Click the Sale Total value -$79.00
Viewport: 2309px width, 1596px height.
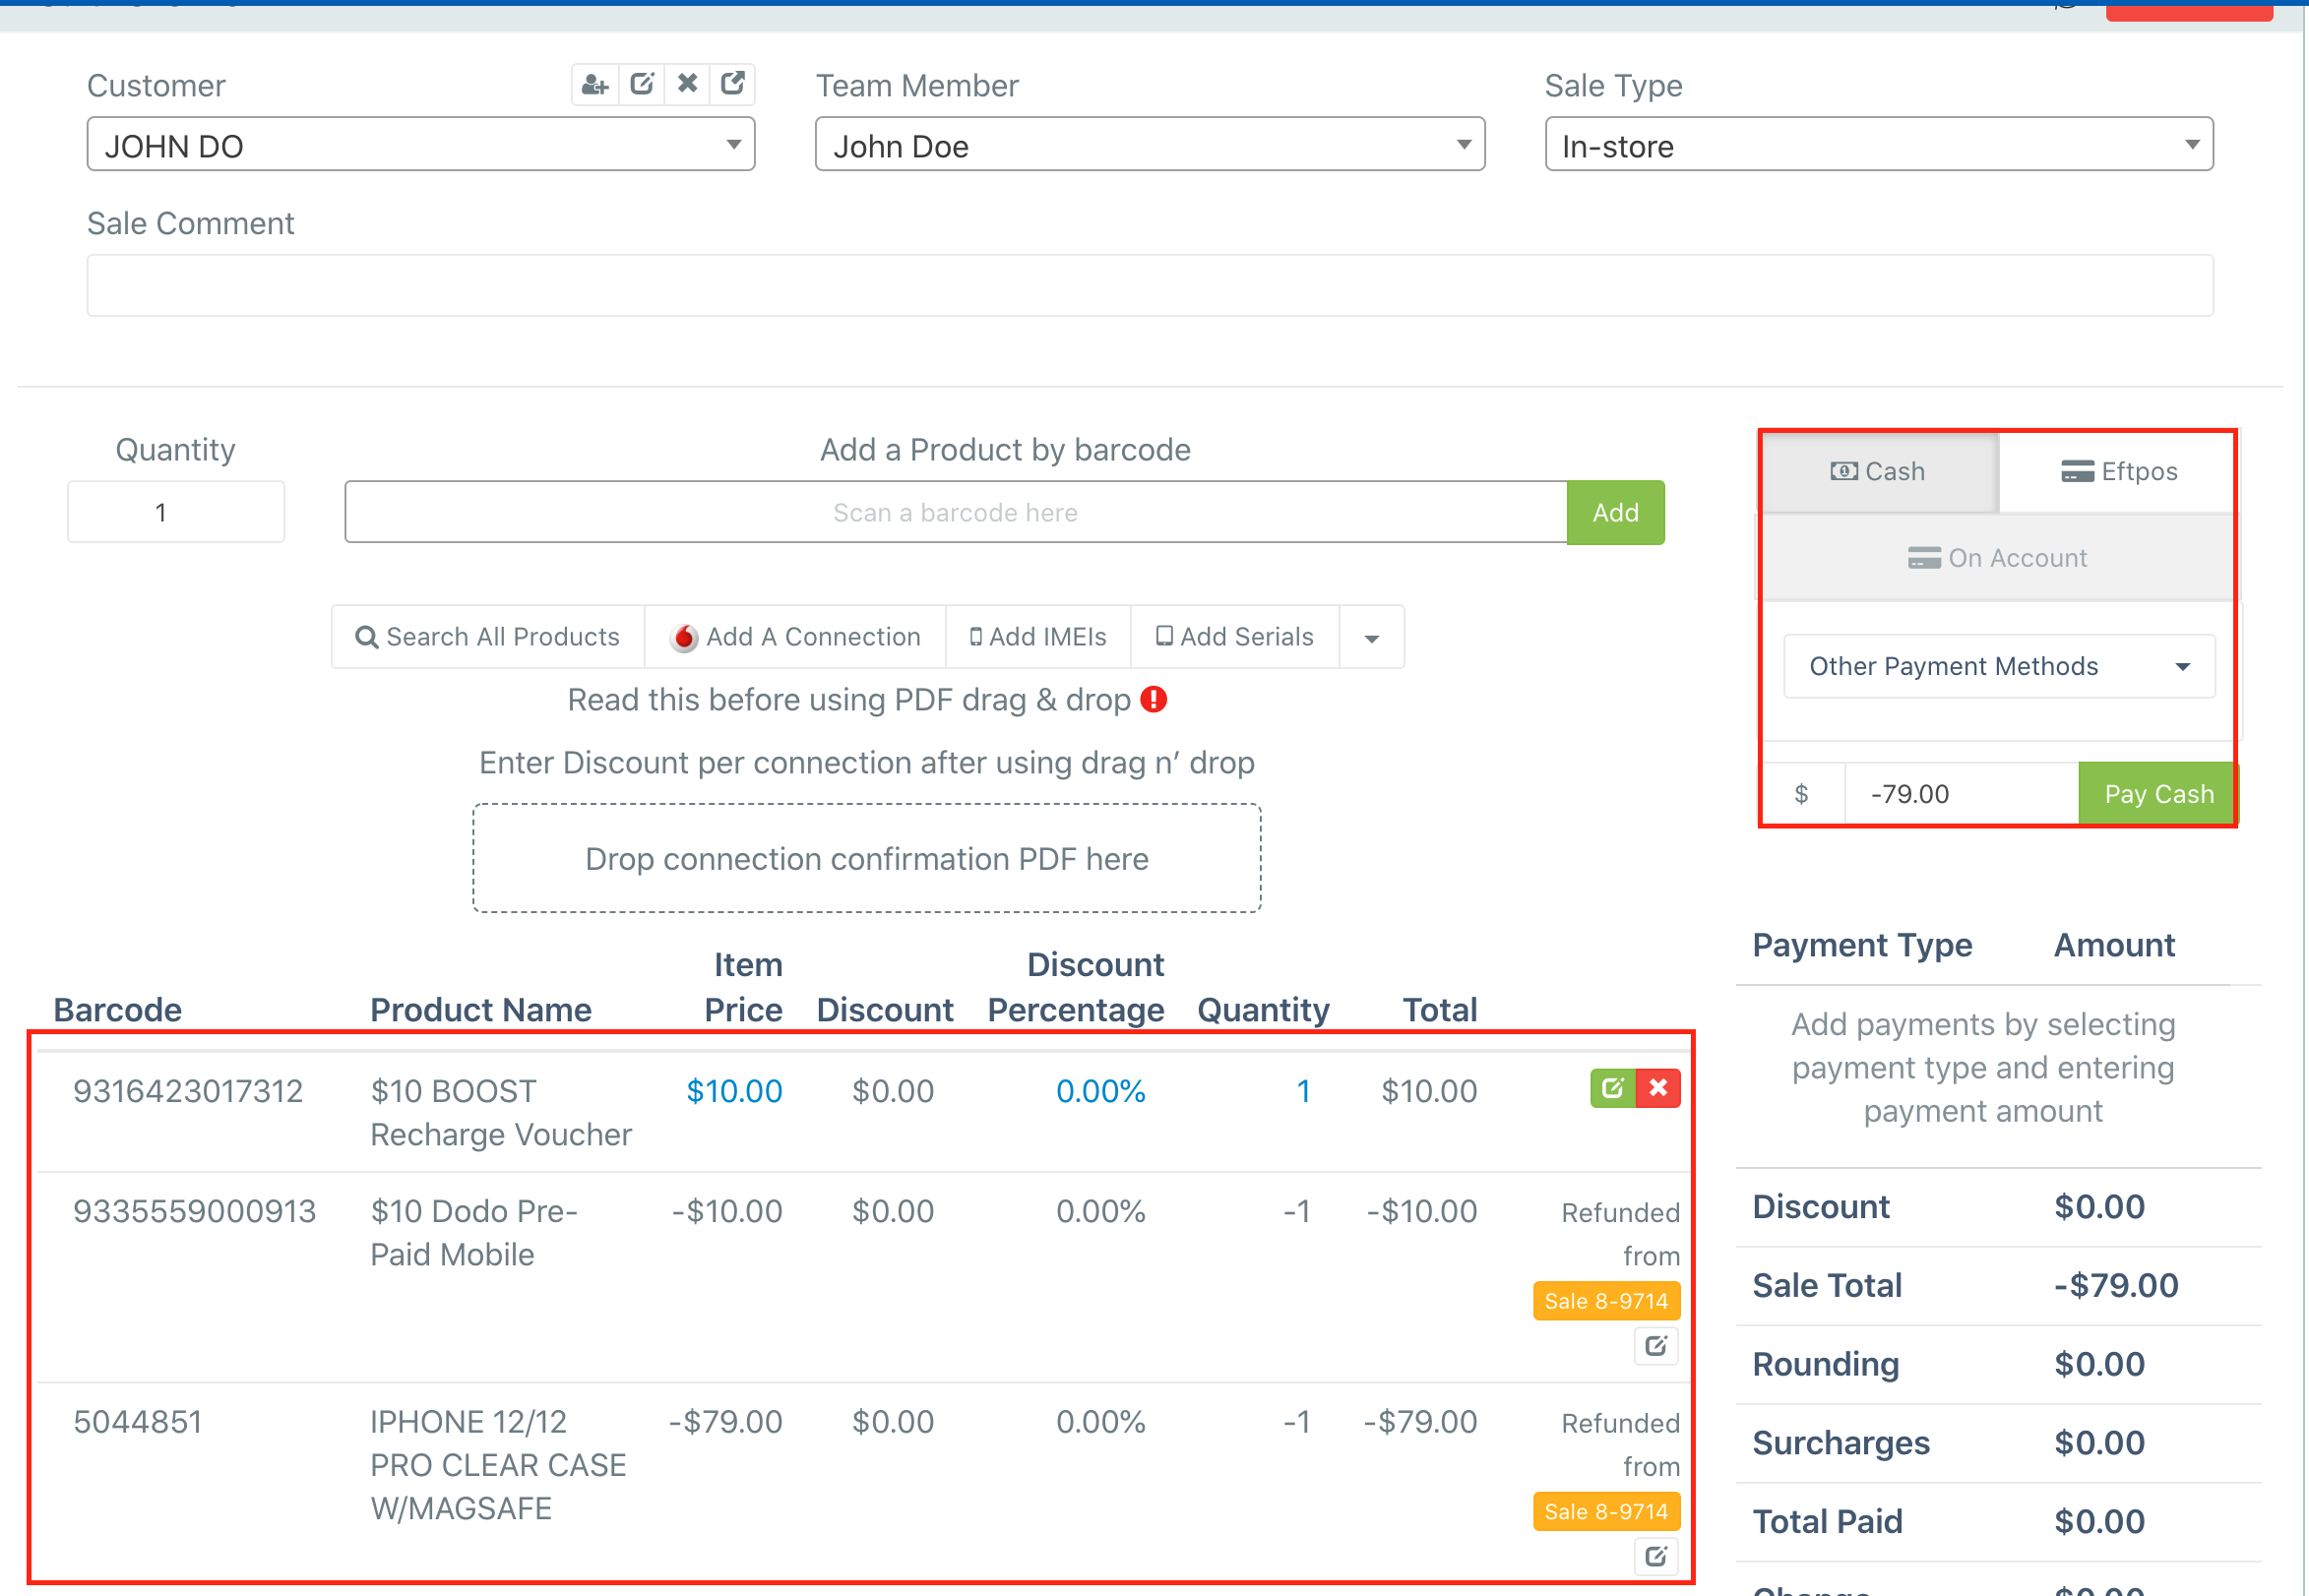(2116, 1286)
